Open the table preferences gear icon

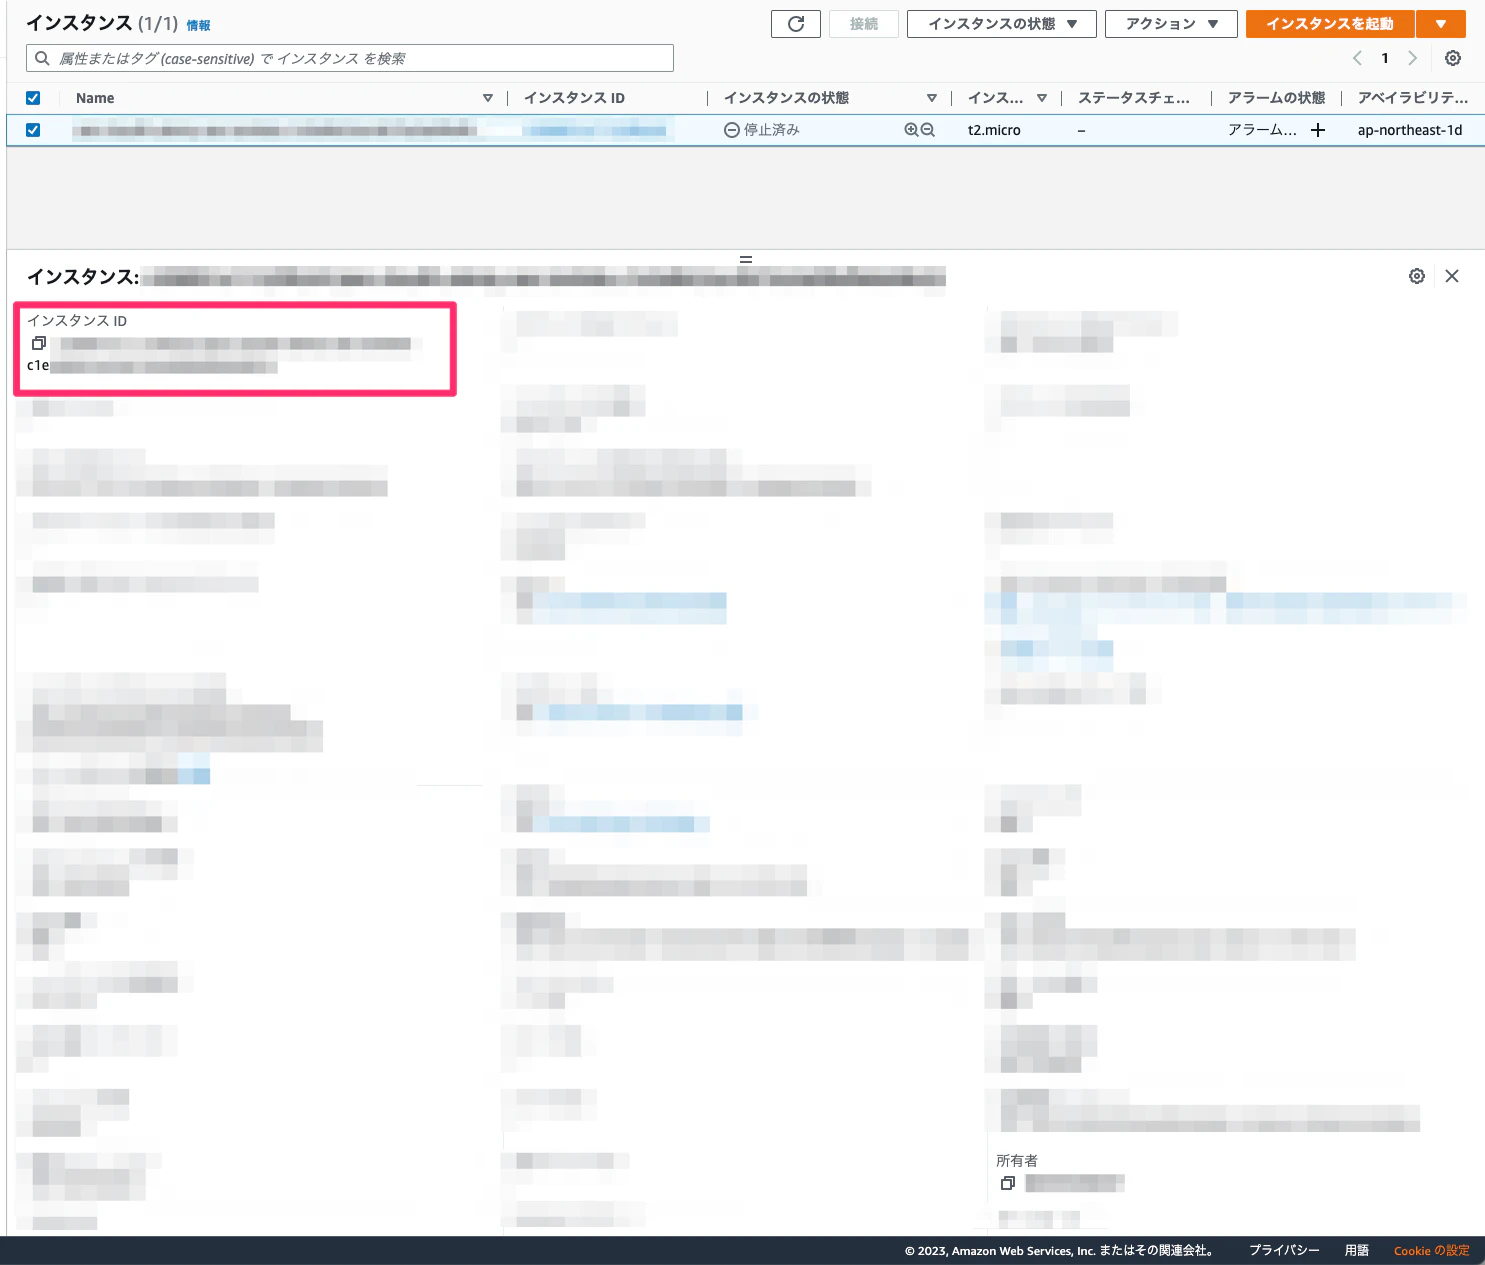click(1453, 57)
